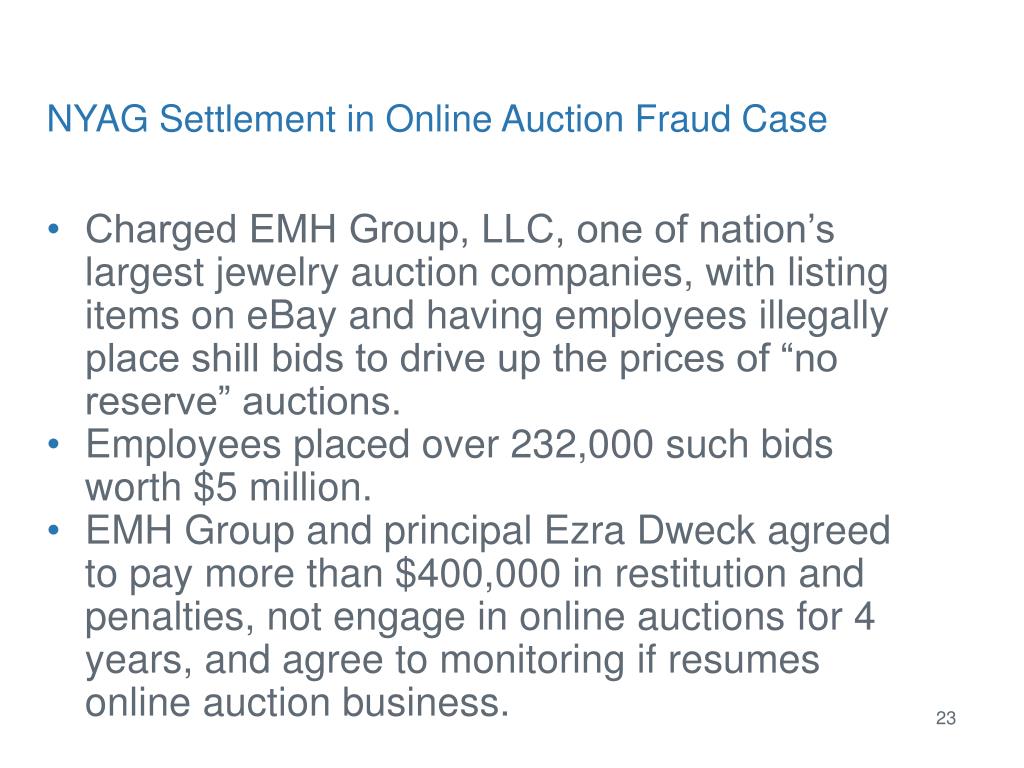The image size is (1024, 768).
Task: Click the first bullet point marker
Action: point(54,230)
